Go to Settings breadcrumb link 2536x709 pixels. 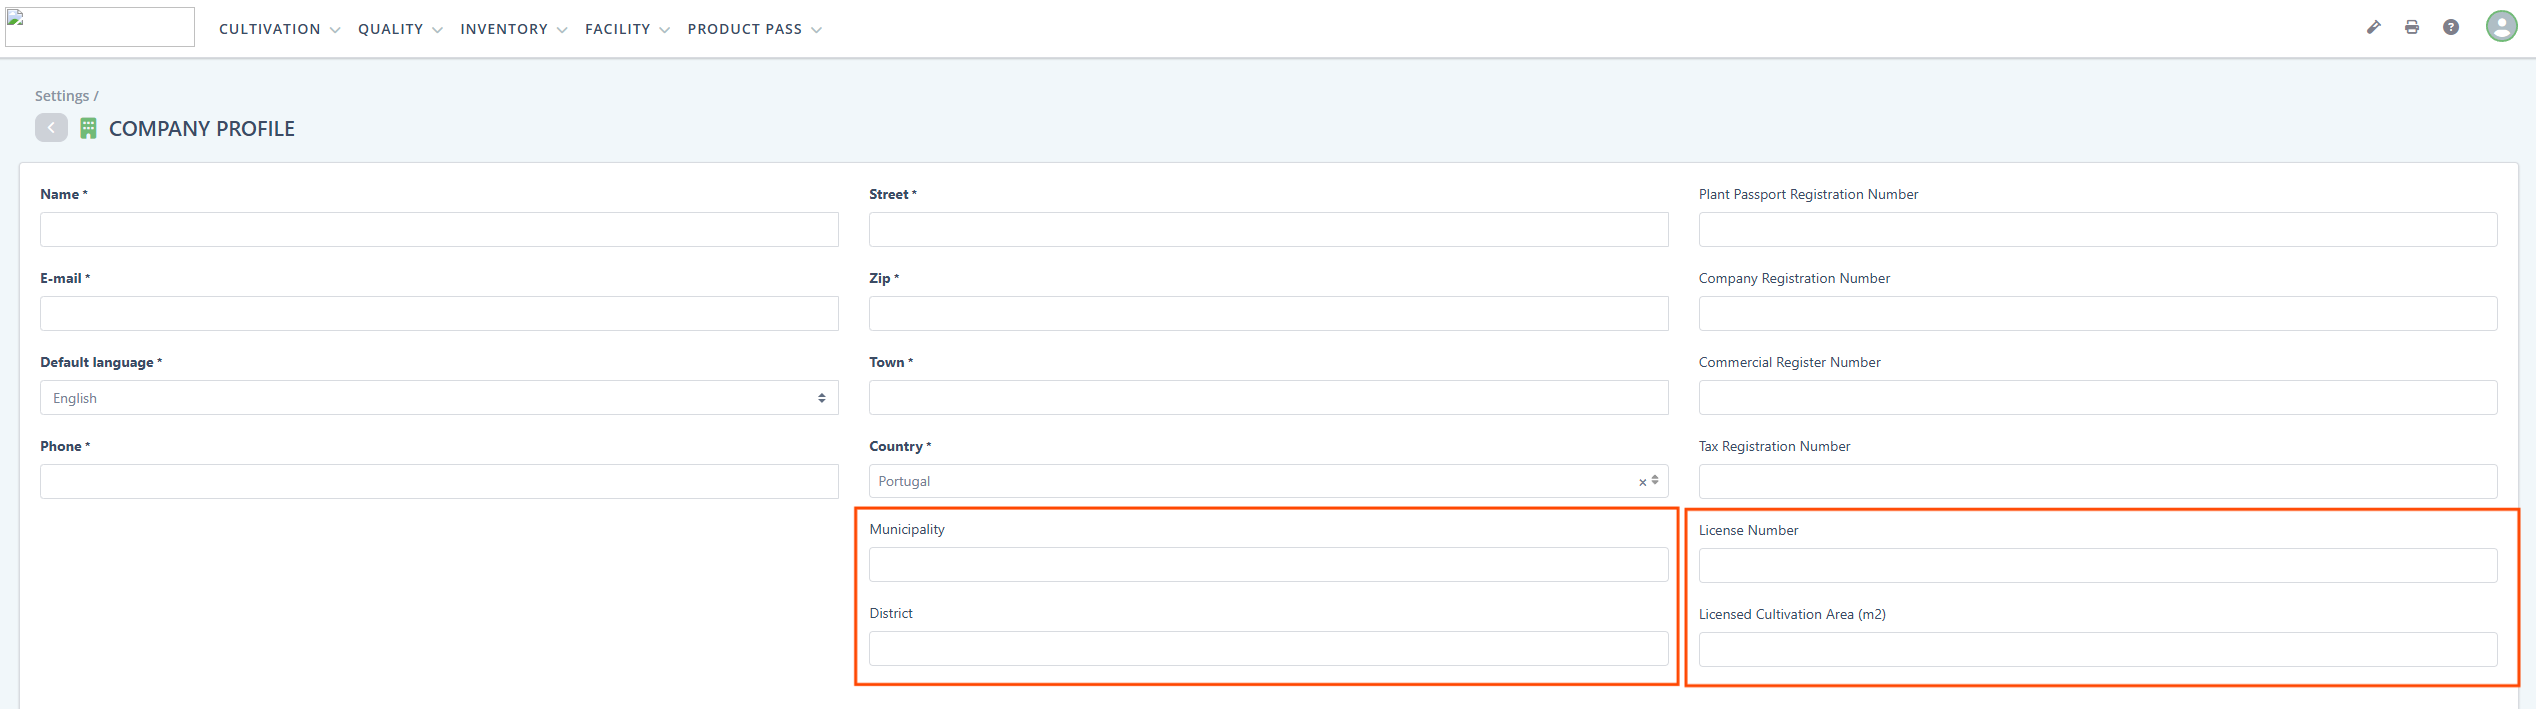click(62, 96)
